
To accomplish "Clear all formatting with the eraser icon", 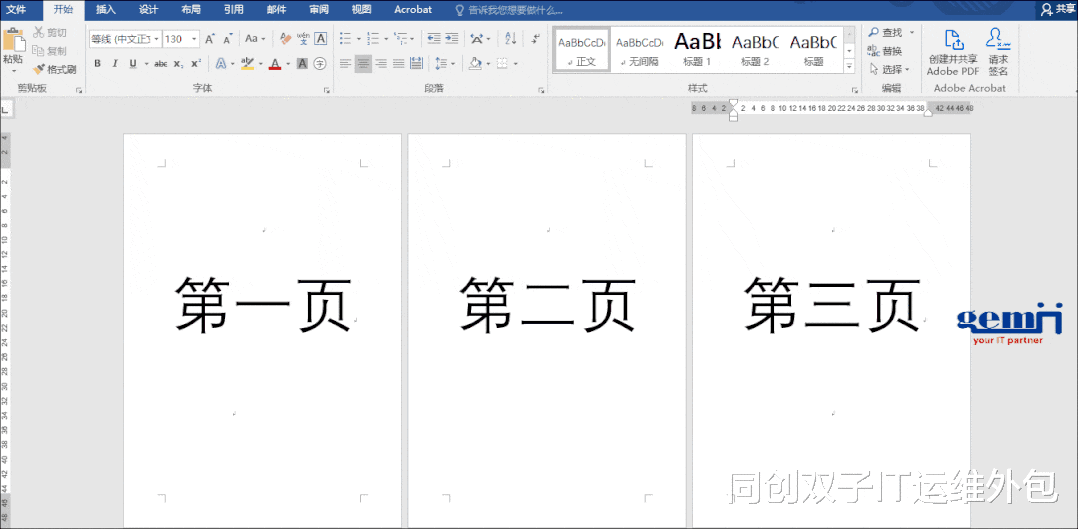I will pos(286,39).
